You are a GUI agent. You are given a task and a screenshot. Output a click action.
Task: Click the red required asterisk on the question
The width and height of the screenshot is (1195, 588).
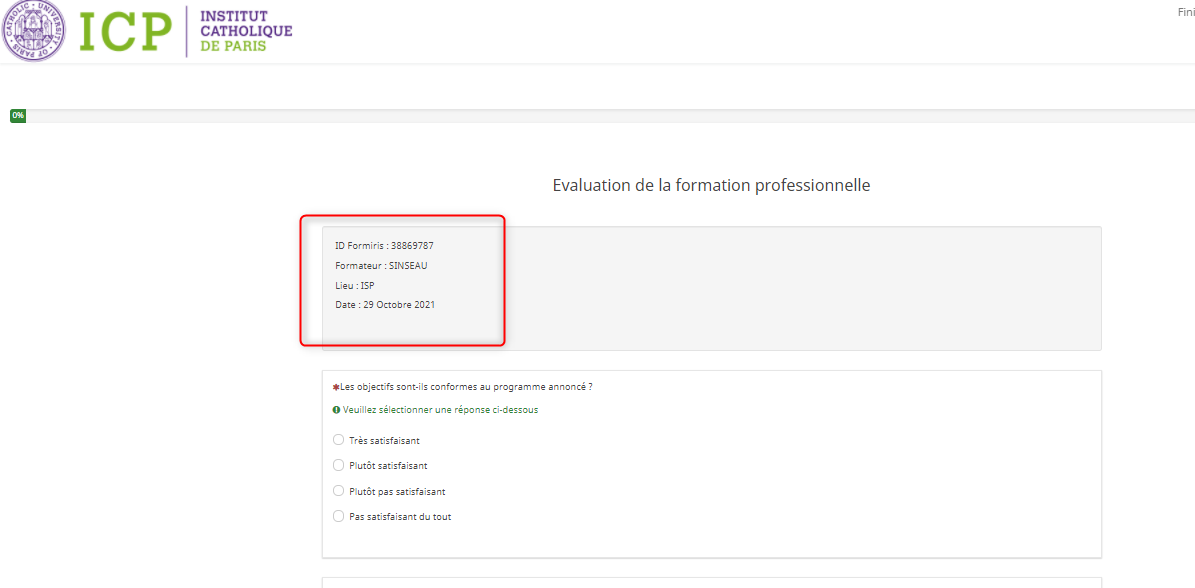[x=335, y=387]
